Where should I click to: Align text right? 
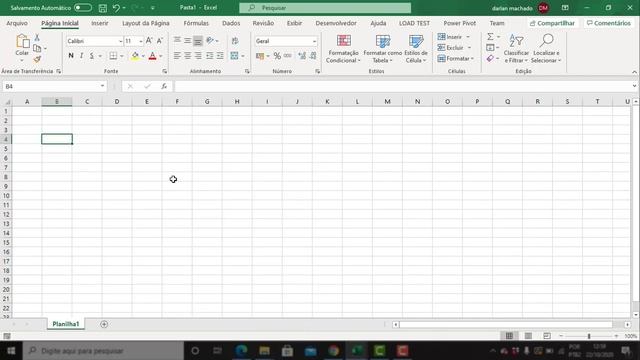point(198,56)
